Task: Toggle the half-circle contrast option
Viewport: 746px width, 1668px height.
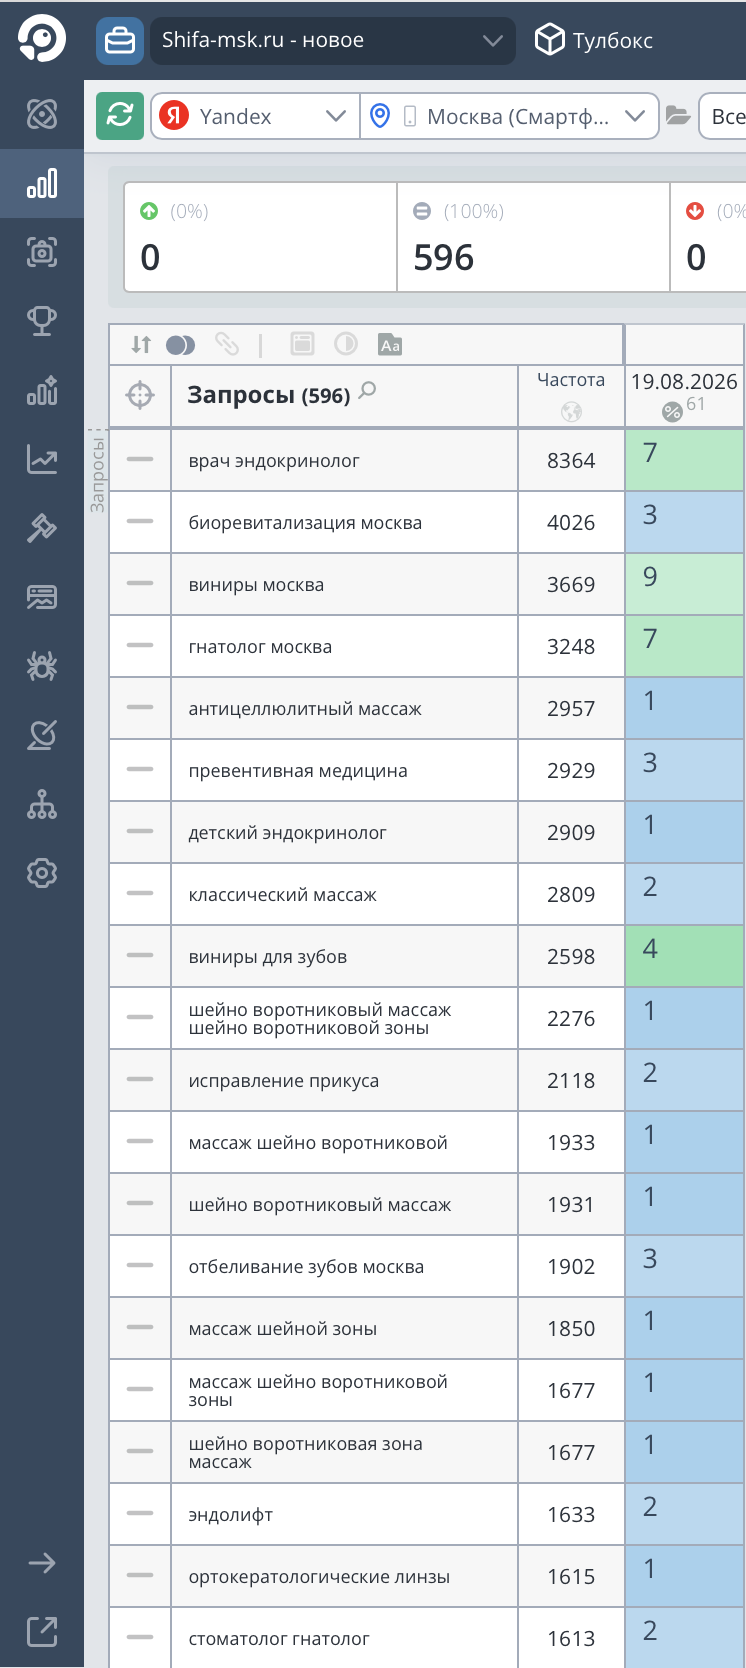Action: pyautogui.click(x=346, y=345)
